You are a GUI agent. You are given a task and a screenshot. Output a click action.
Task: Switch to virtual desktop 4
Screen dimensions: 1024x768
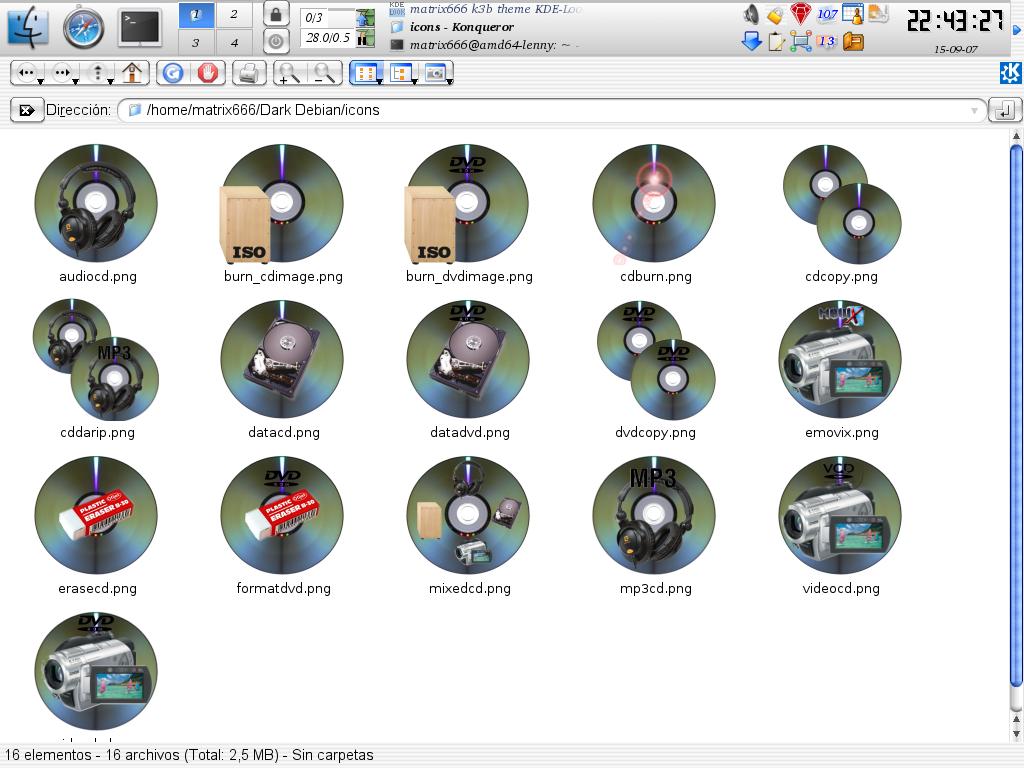coord(234,43)
